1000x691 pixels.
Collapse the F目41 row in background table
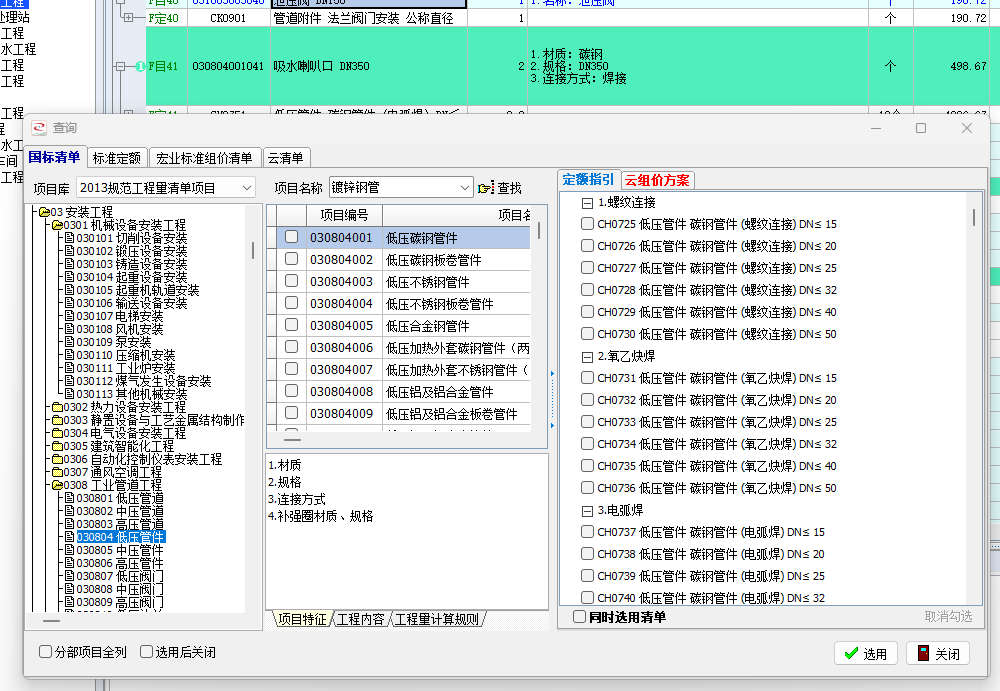(x=121, y=66)
